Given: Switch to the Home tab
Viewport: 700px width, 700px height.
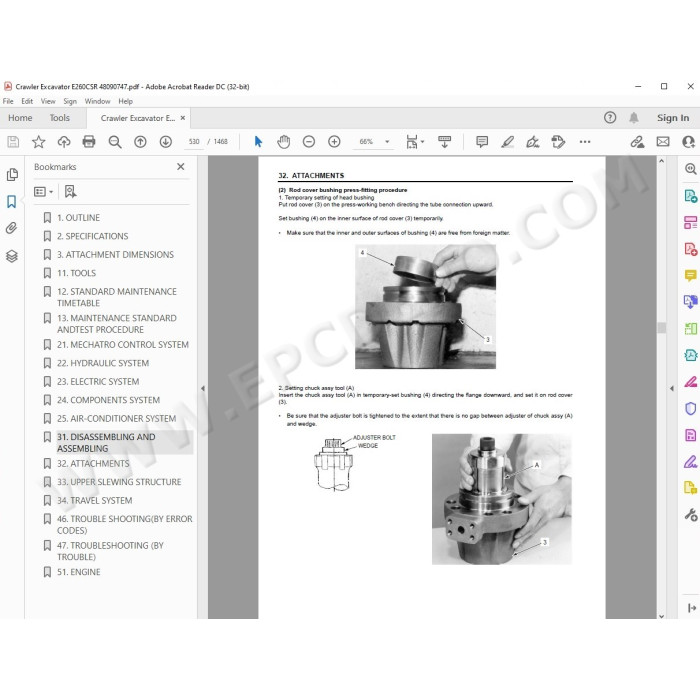Looking at the screenshot, I should click(20, 118).
